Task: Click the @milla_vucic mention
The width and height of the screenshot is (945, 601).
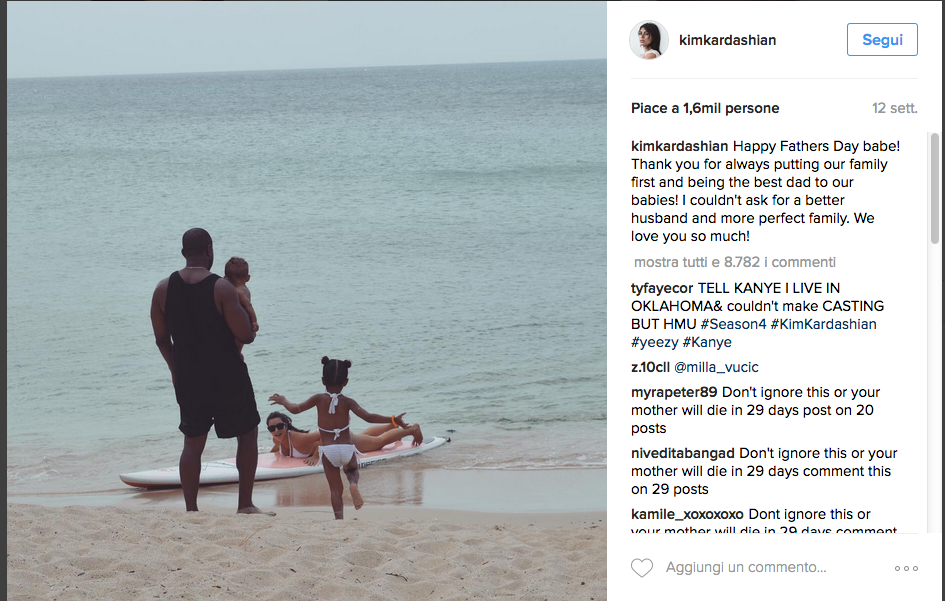Action: [716, 367]
